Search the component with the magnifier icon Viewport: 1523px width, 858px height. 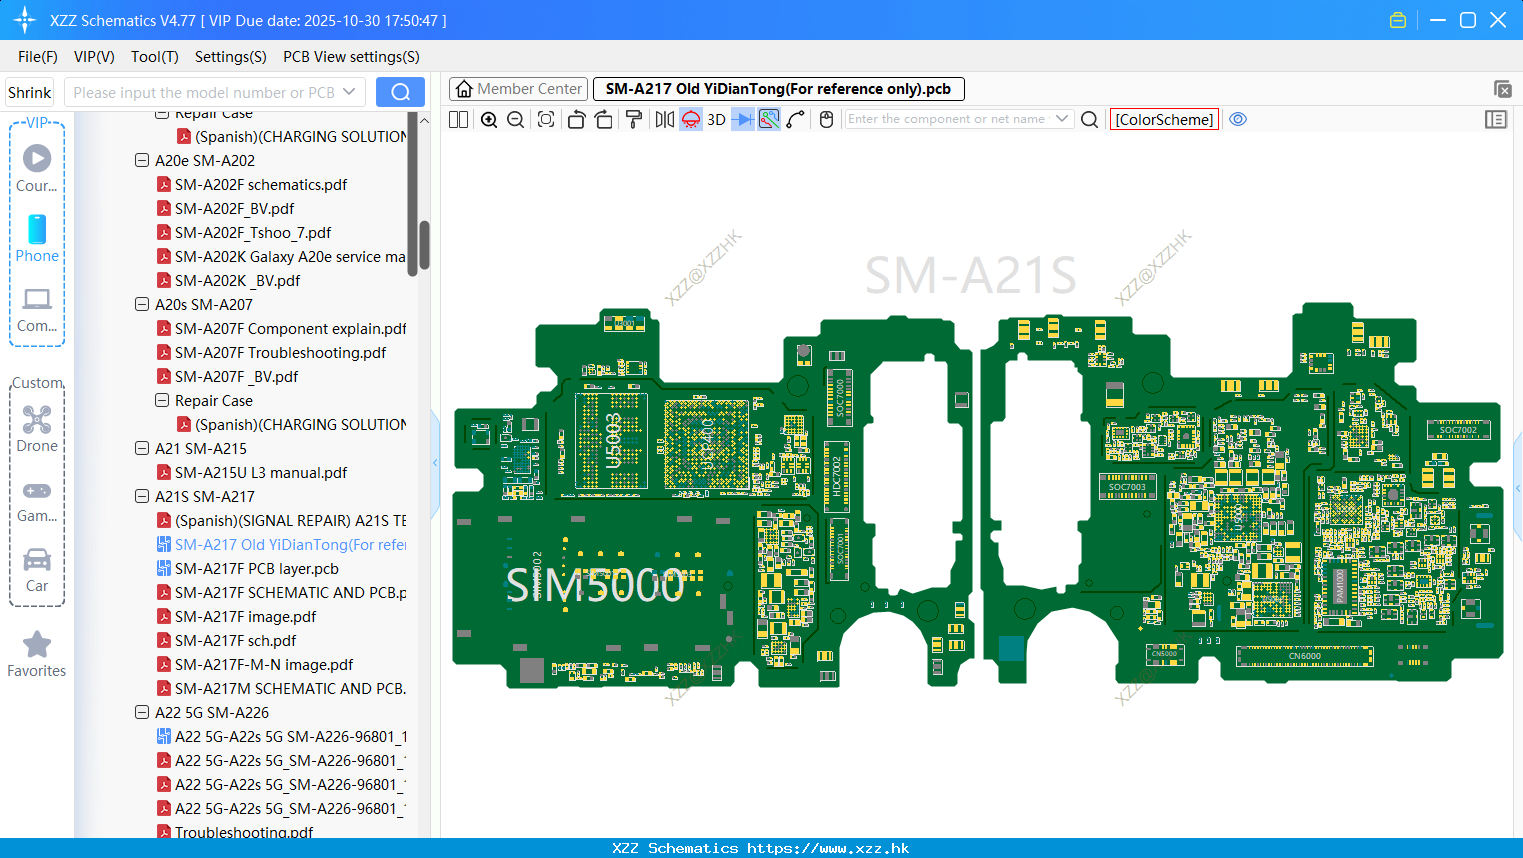click(x=1090, y=119)
